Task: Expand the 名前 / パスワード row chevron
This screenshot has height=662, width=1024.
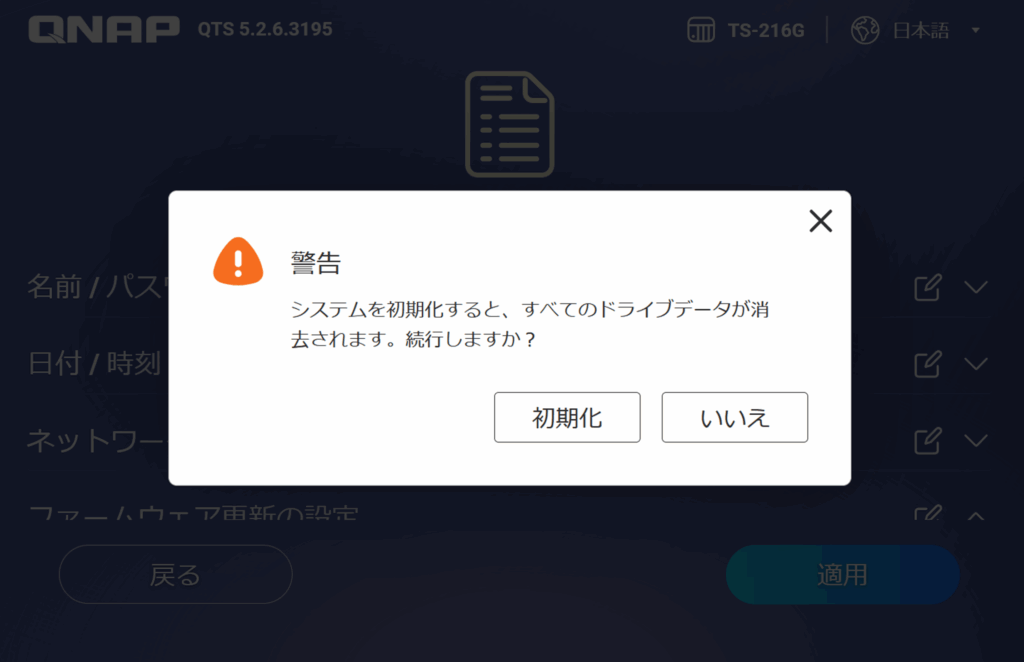Action: [x=976, y=287]
